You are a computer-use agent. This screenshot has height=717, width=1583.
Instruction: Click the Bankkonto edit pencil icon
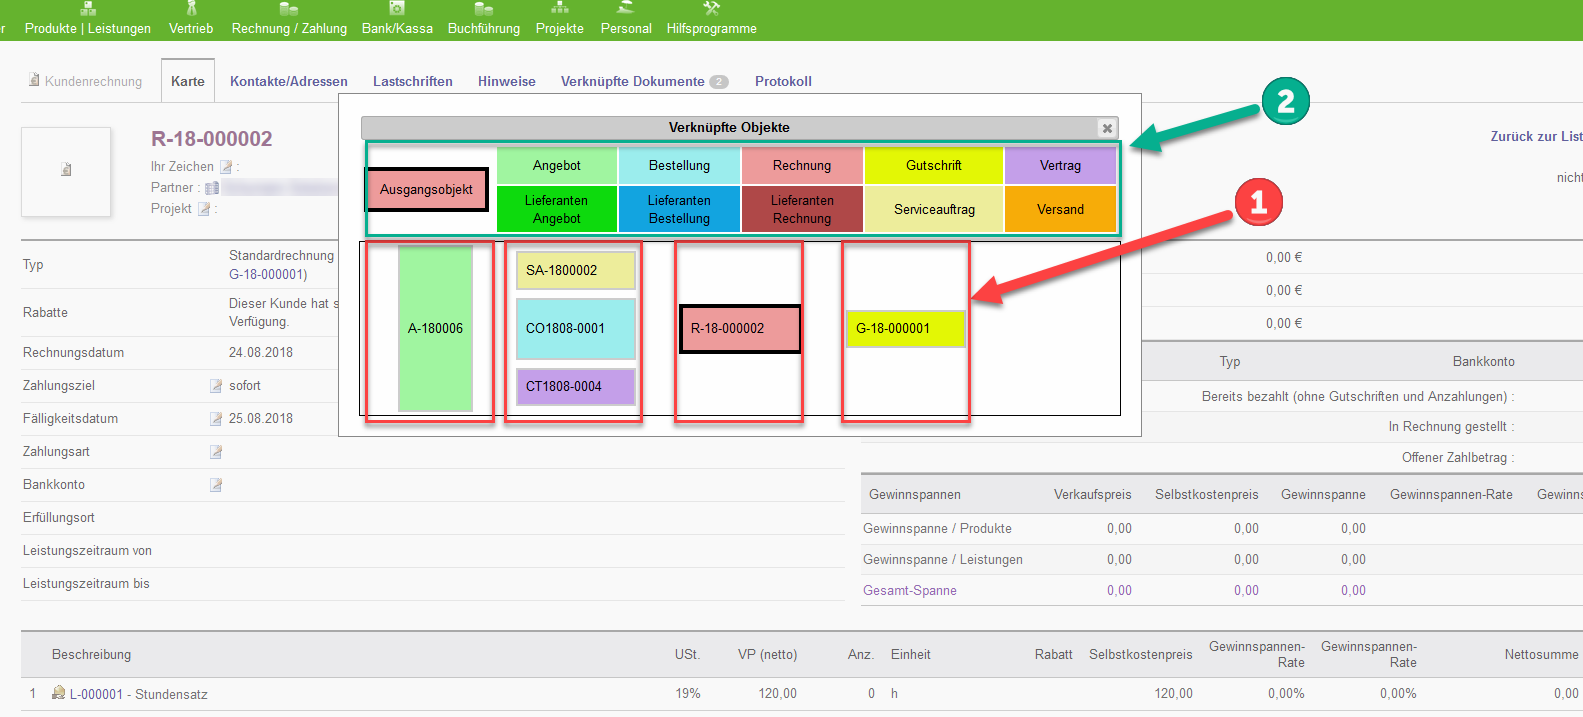(x=216, y=485)
